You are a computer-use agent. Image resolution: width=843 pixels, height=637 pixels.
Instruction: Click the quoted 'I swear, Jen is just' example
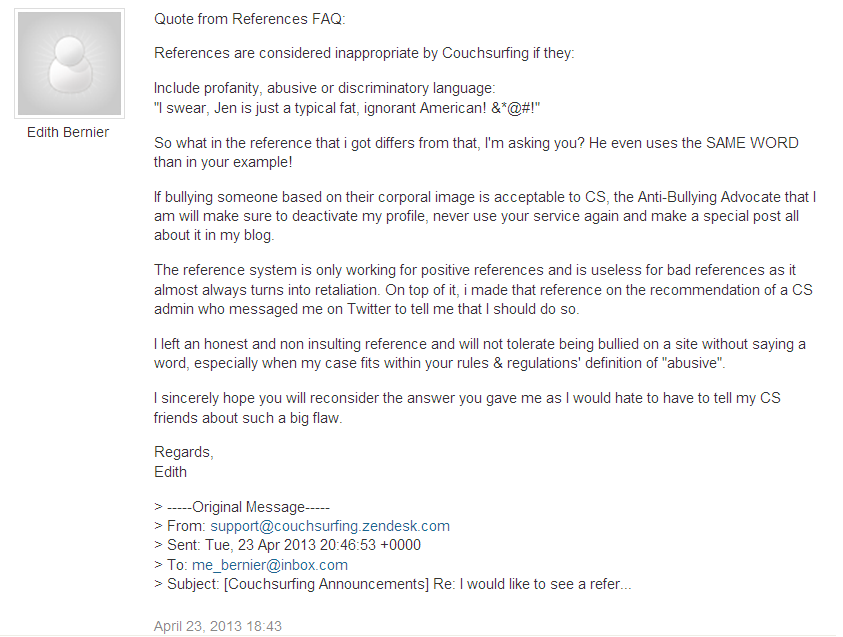[347, 108]
